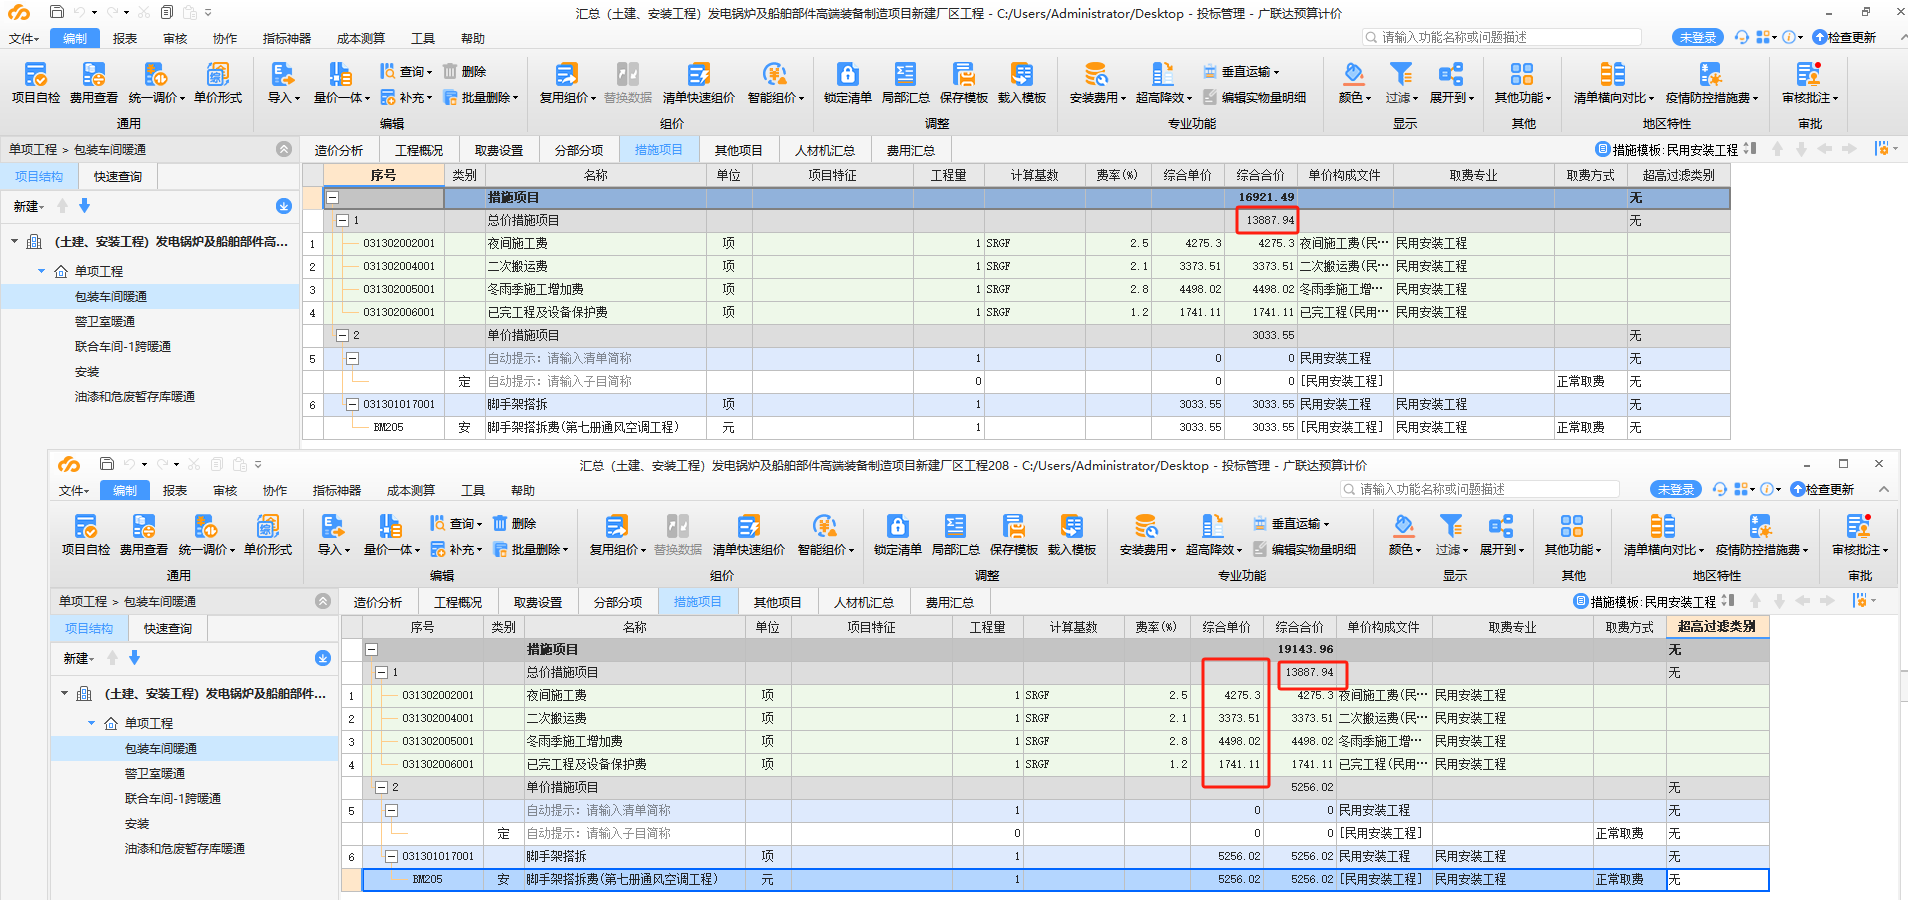Click 未登录 button in lower window
The width and height of the screenshot is (1908, 900).
pos(1676,489)
